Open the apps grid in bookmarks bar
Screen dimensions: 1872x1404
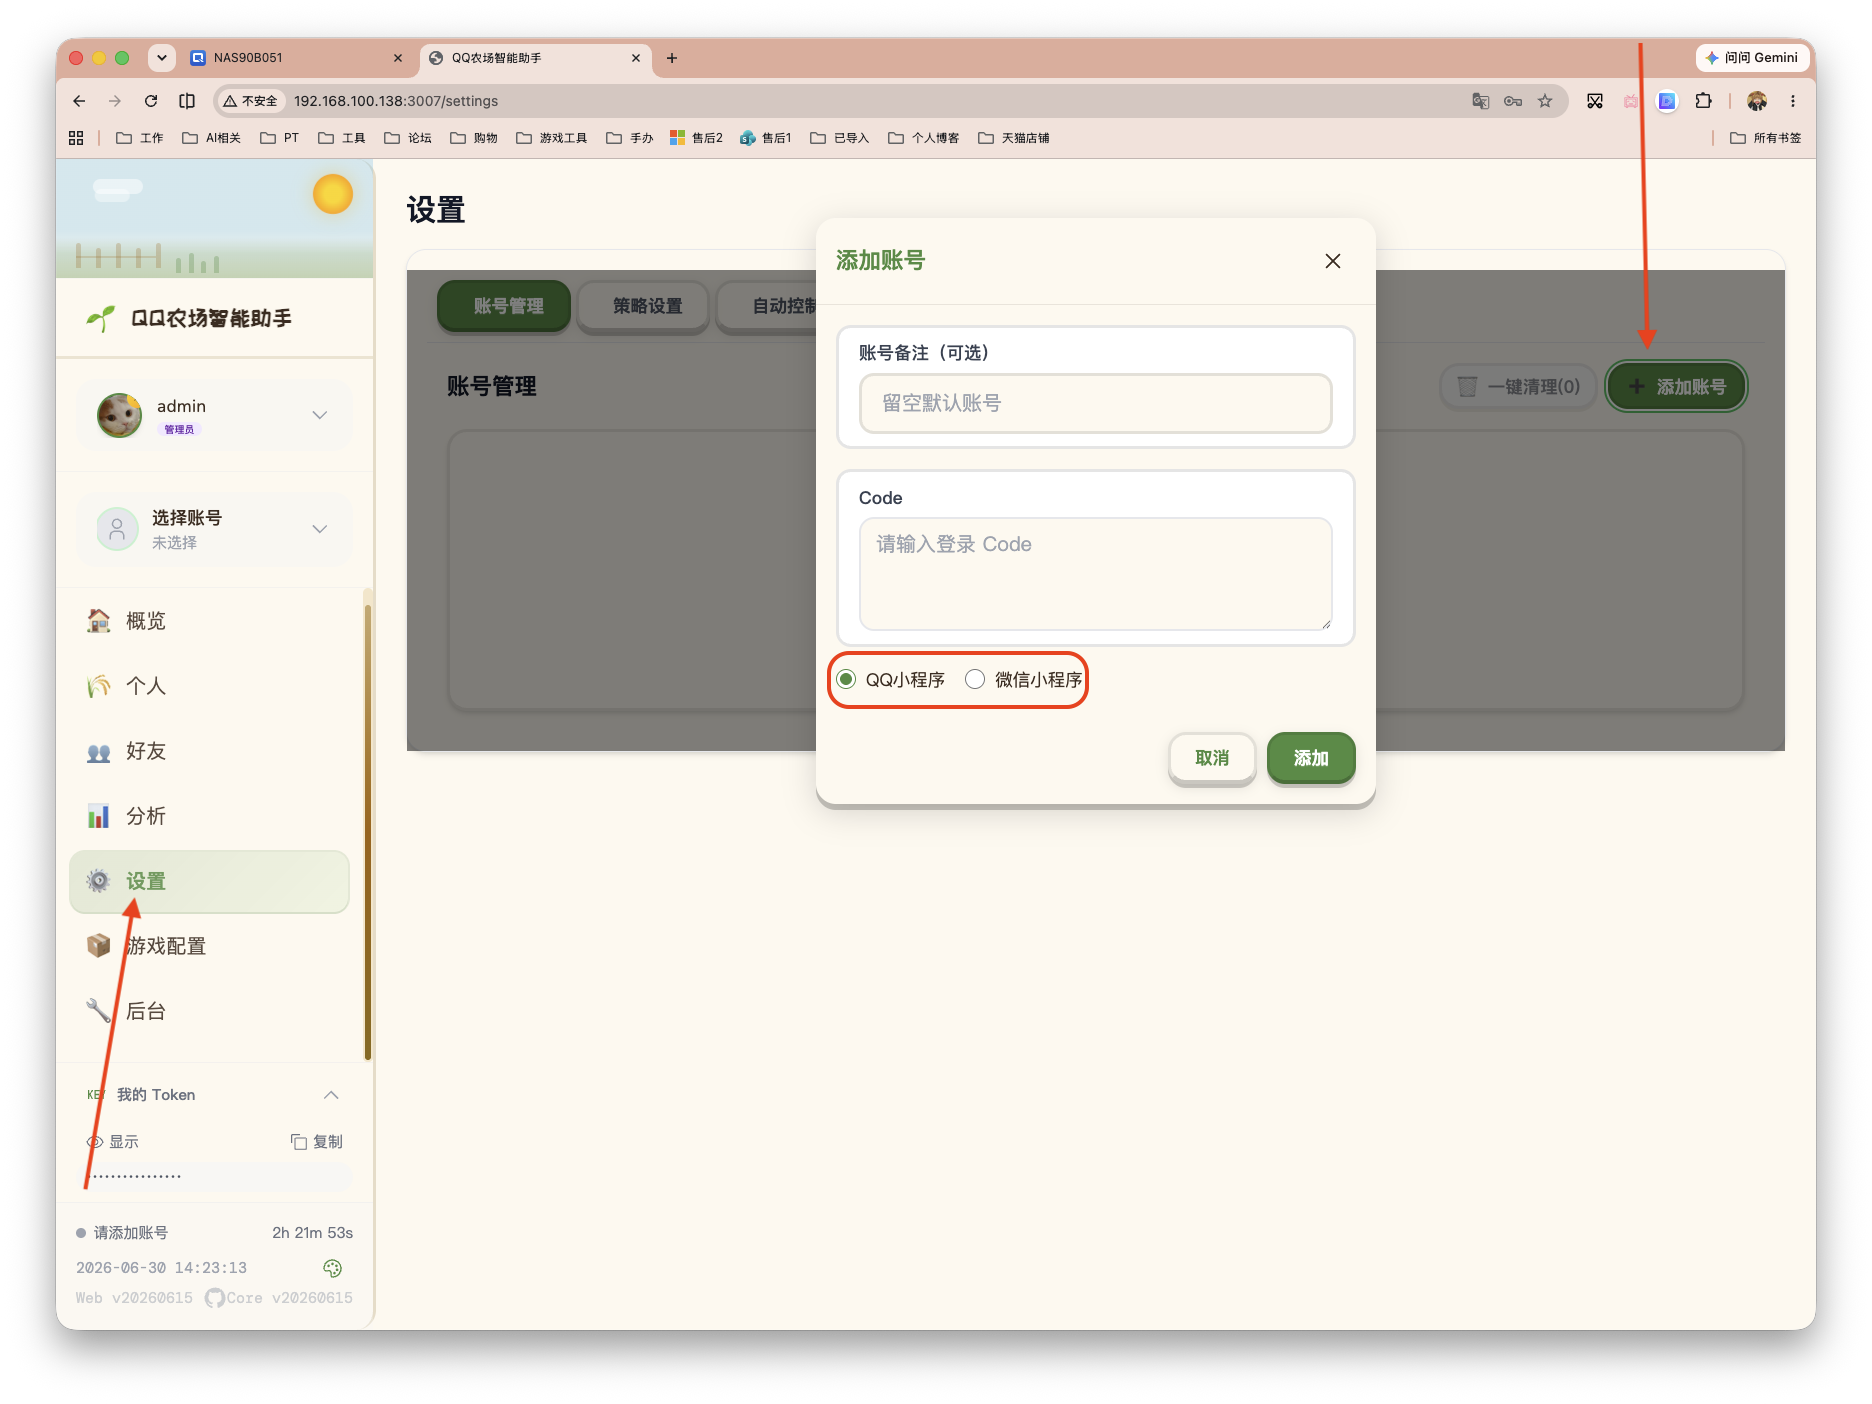pos(76,138)
